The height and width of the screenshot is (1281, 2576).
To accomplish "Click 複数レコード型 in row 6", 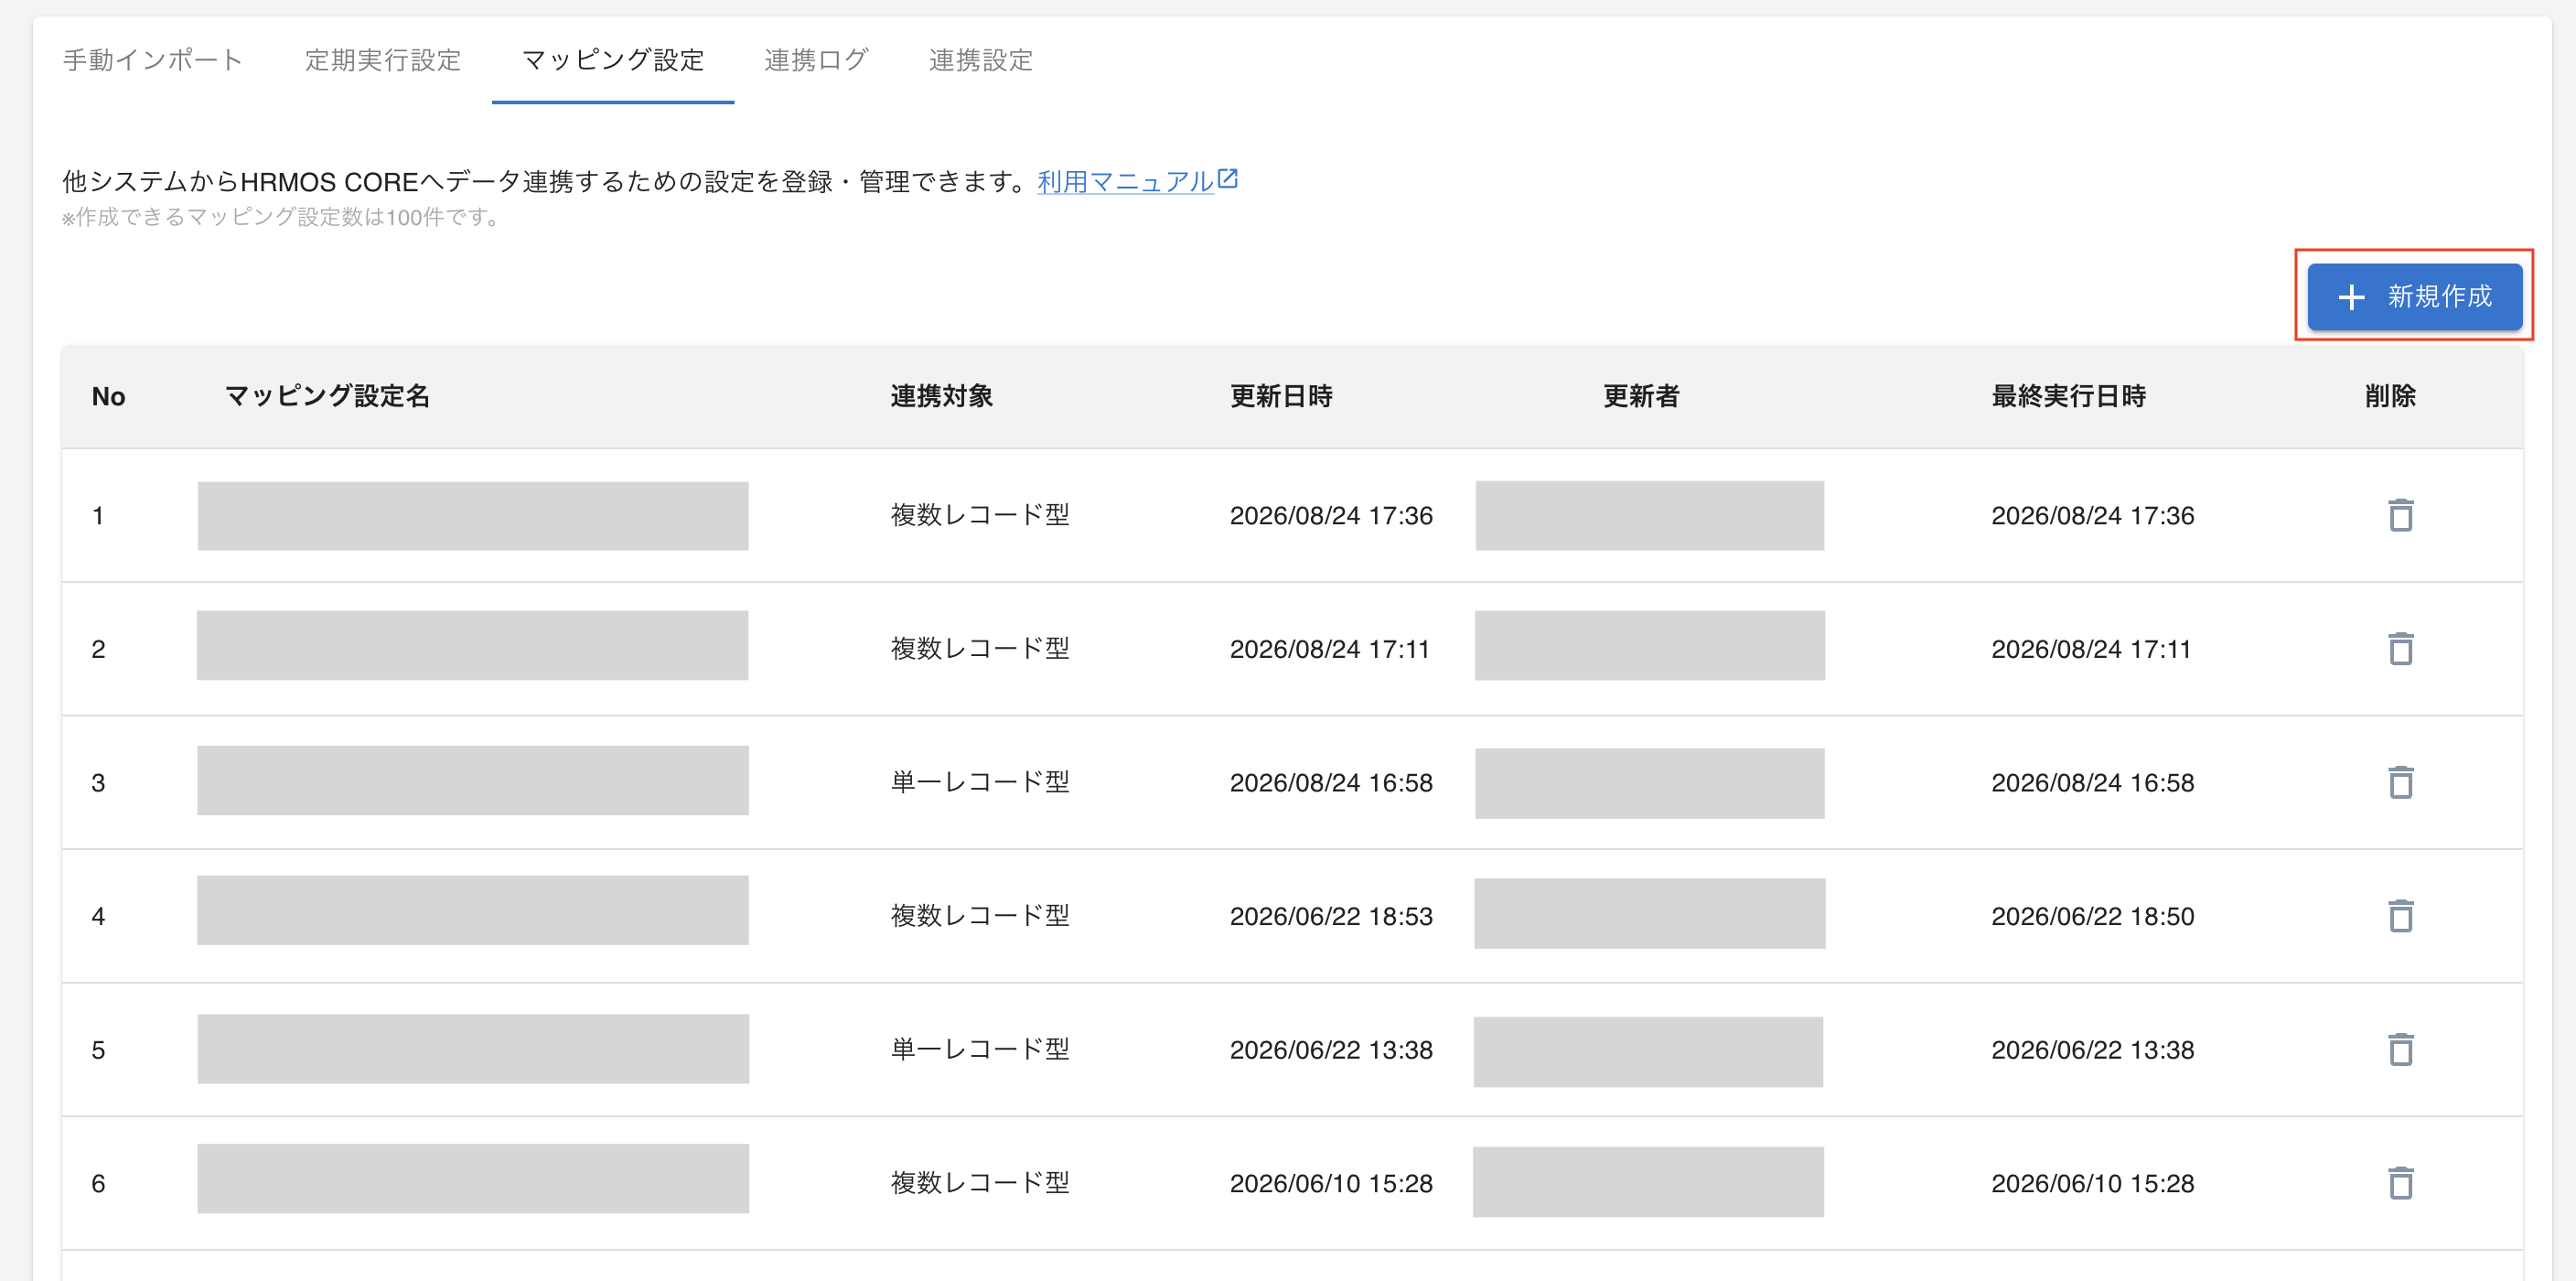I will [x=980, y=1183].
